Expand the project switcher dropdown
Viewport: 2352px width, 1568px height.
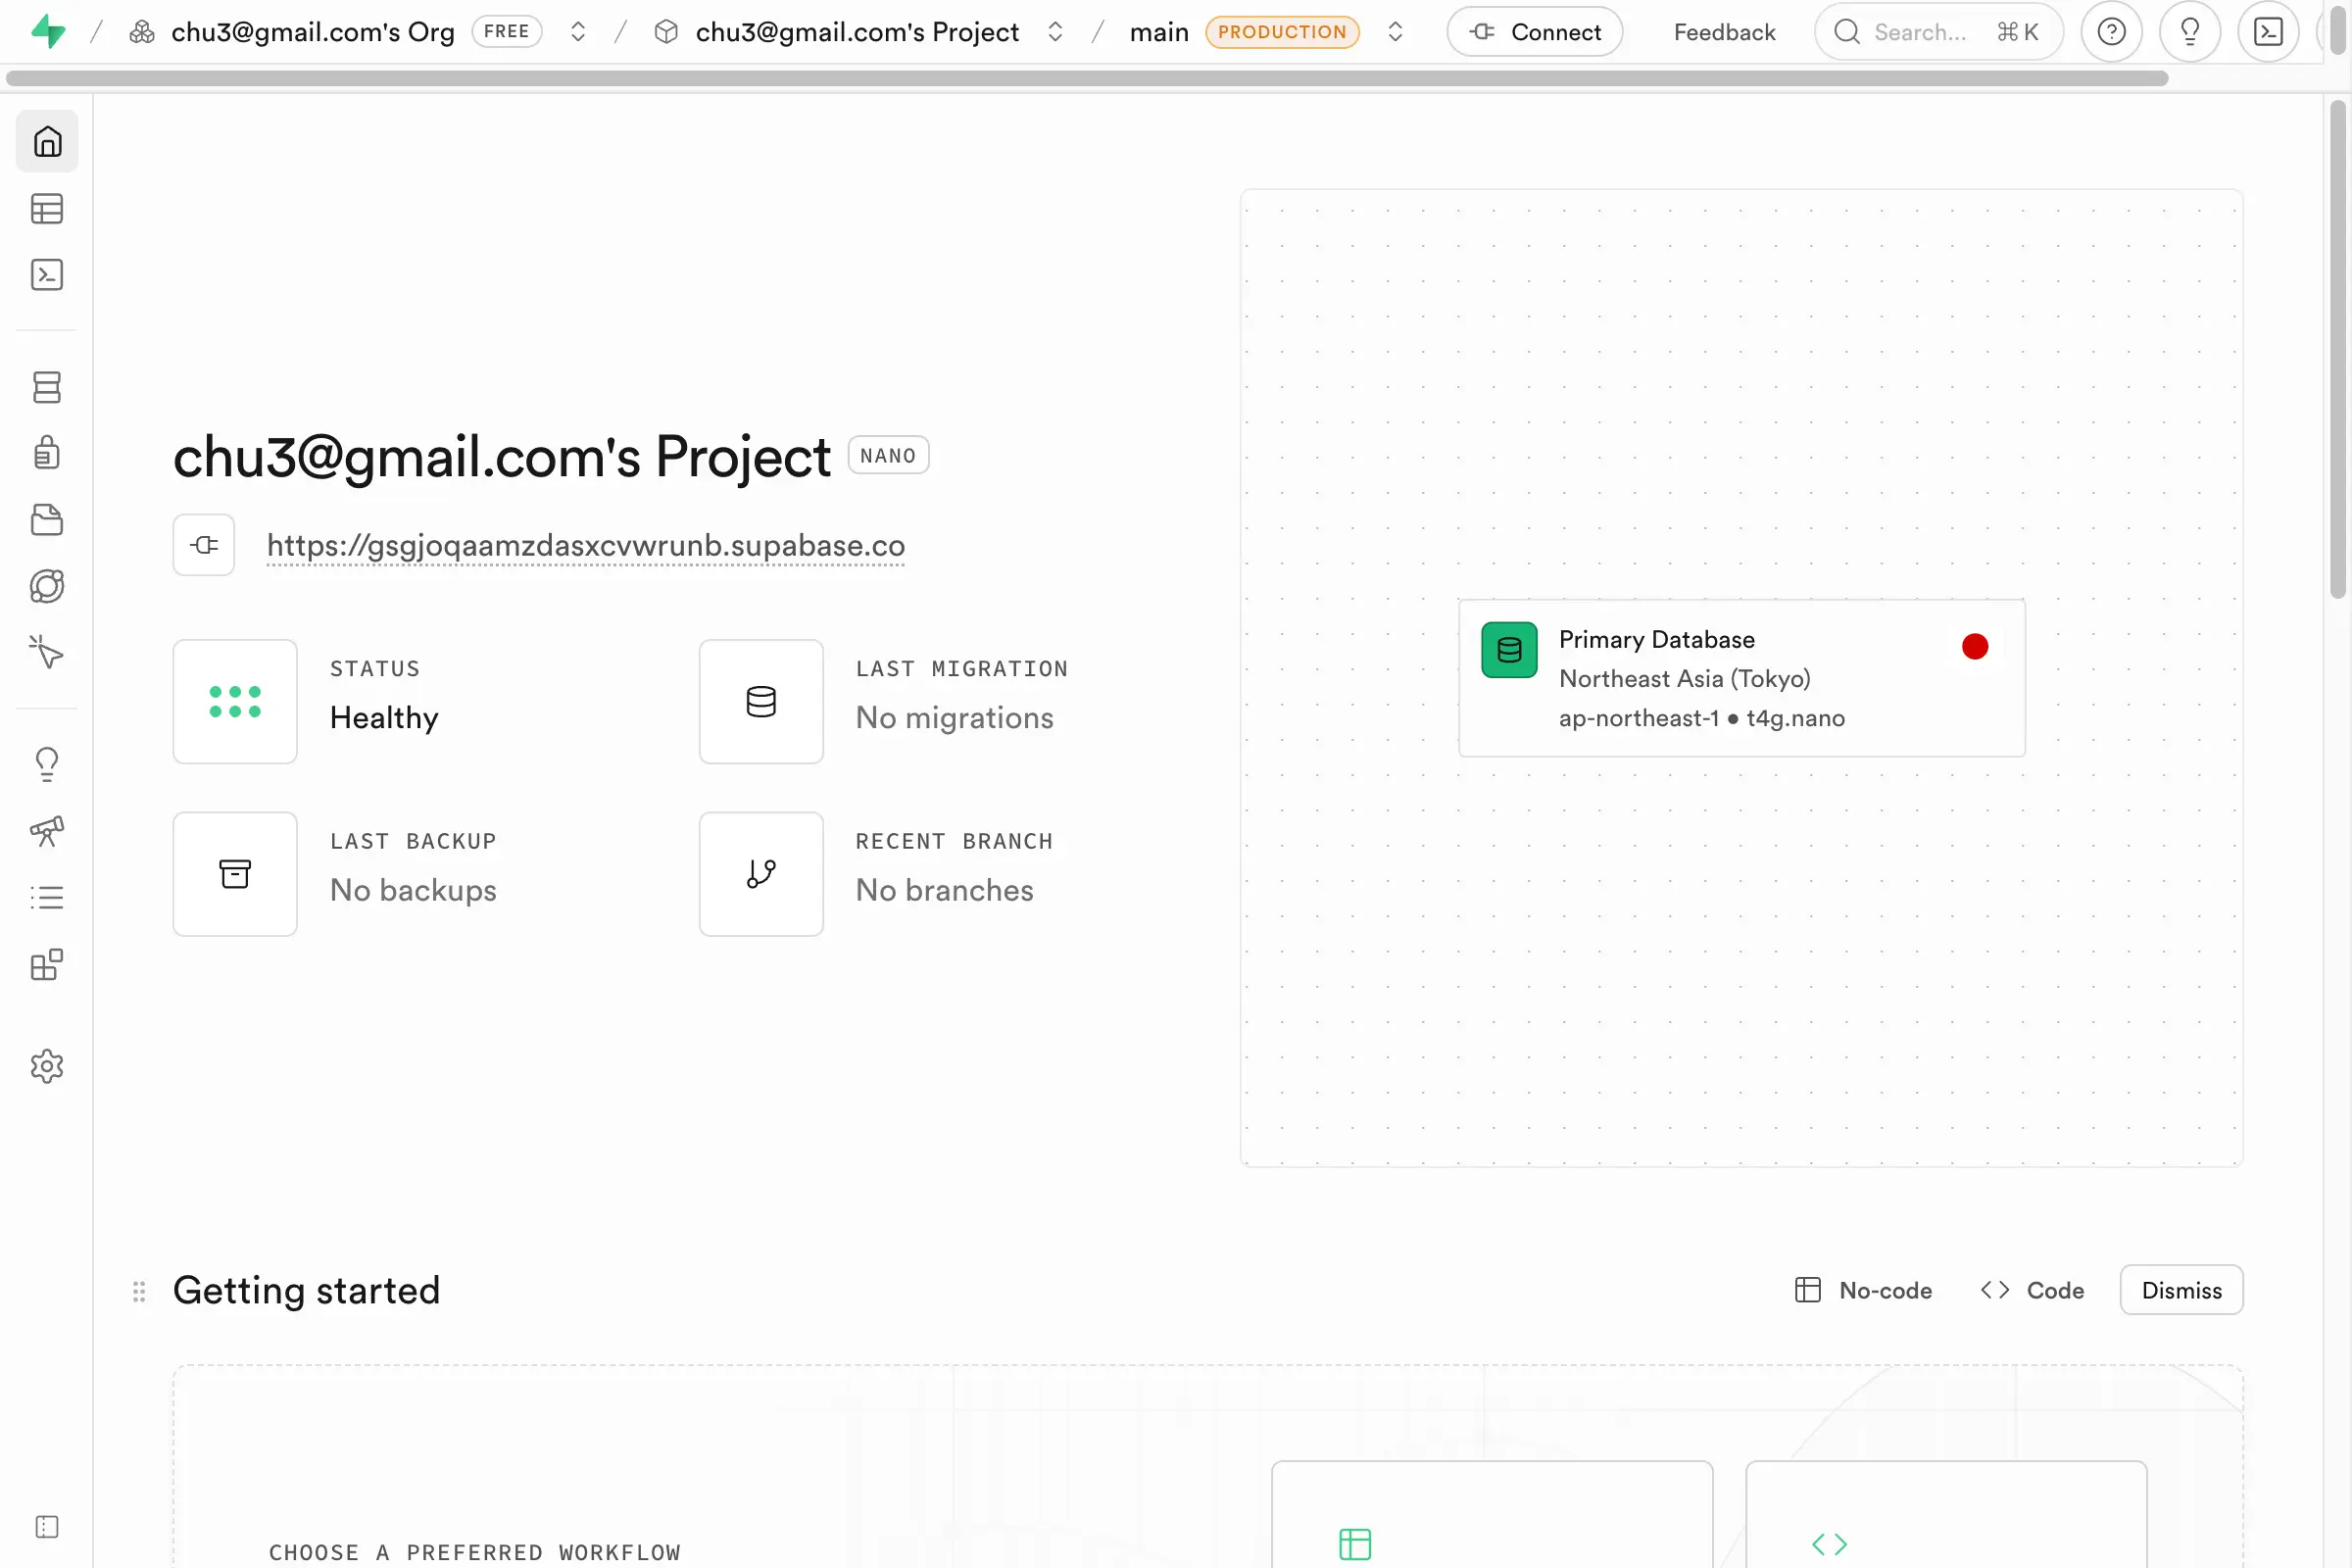click(1054, 31)
